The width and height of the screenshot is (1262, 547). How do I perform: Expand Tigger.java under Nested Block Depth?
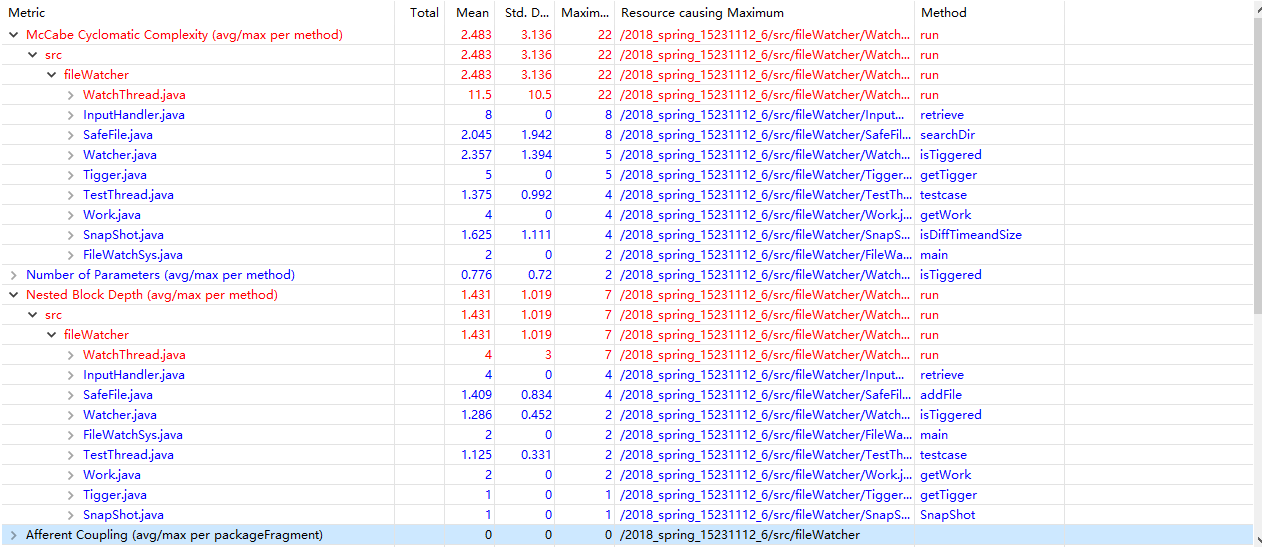(x=70, y=495)
